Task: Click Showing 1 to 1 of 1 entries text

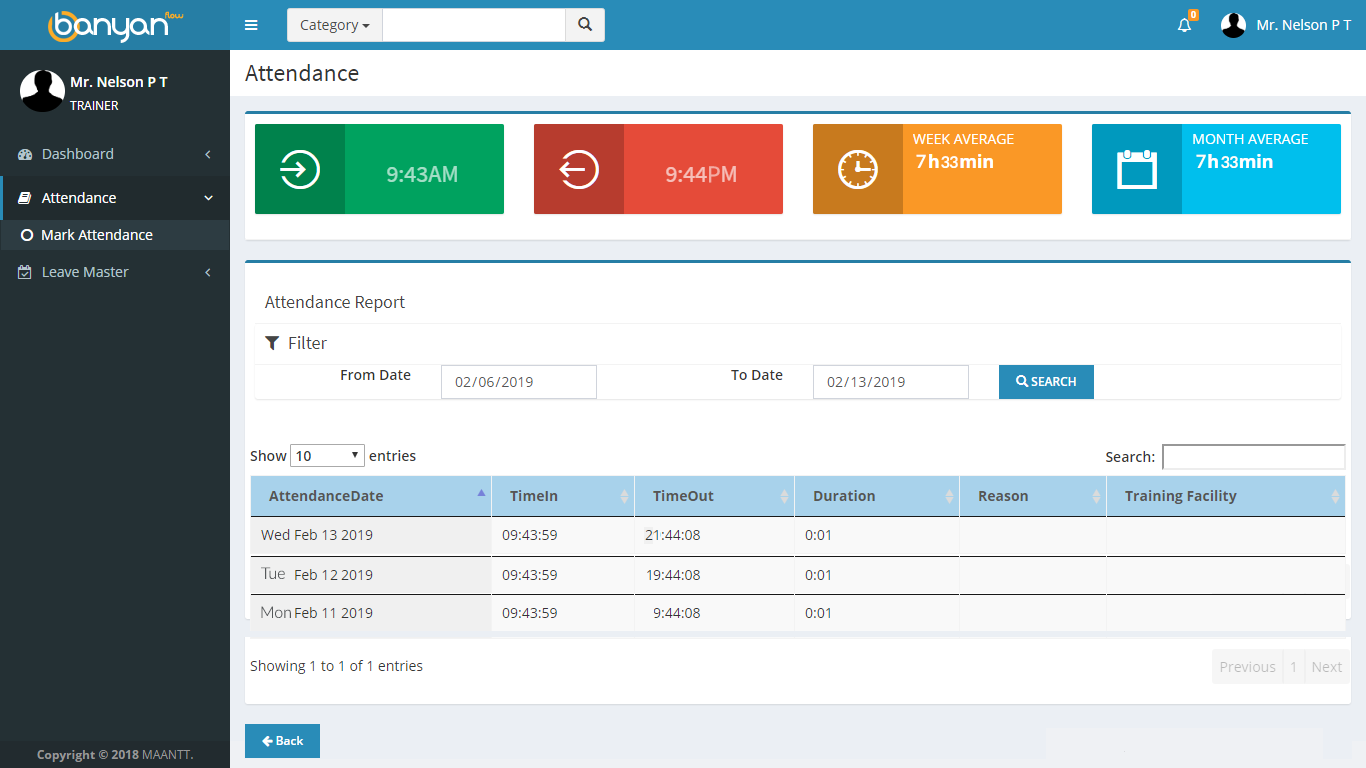Action: click(336, 666)
